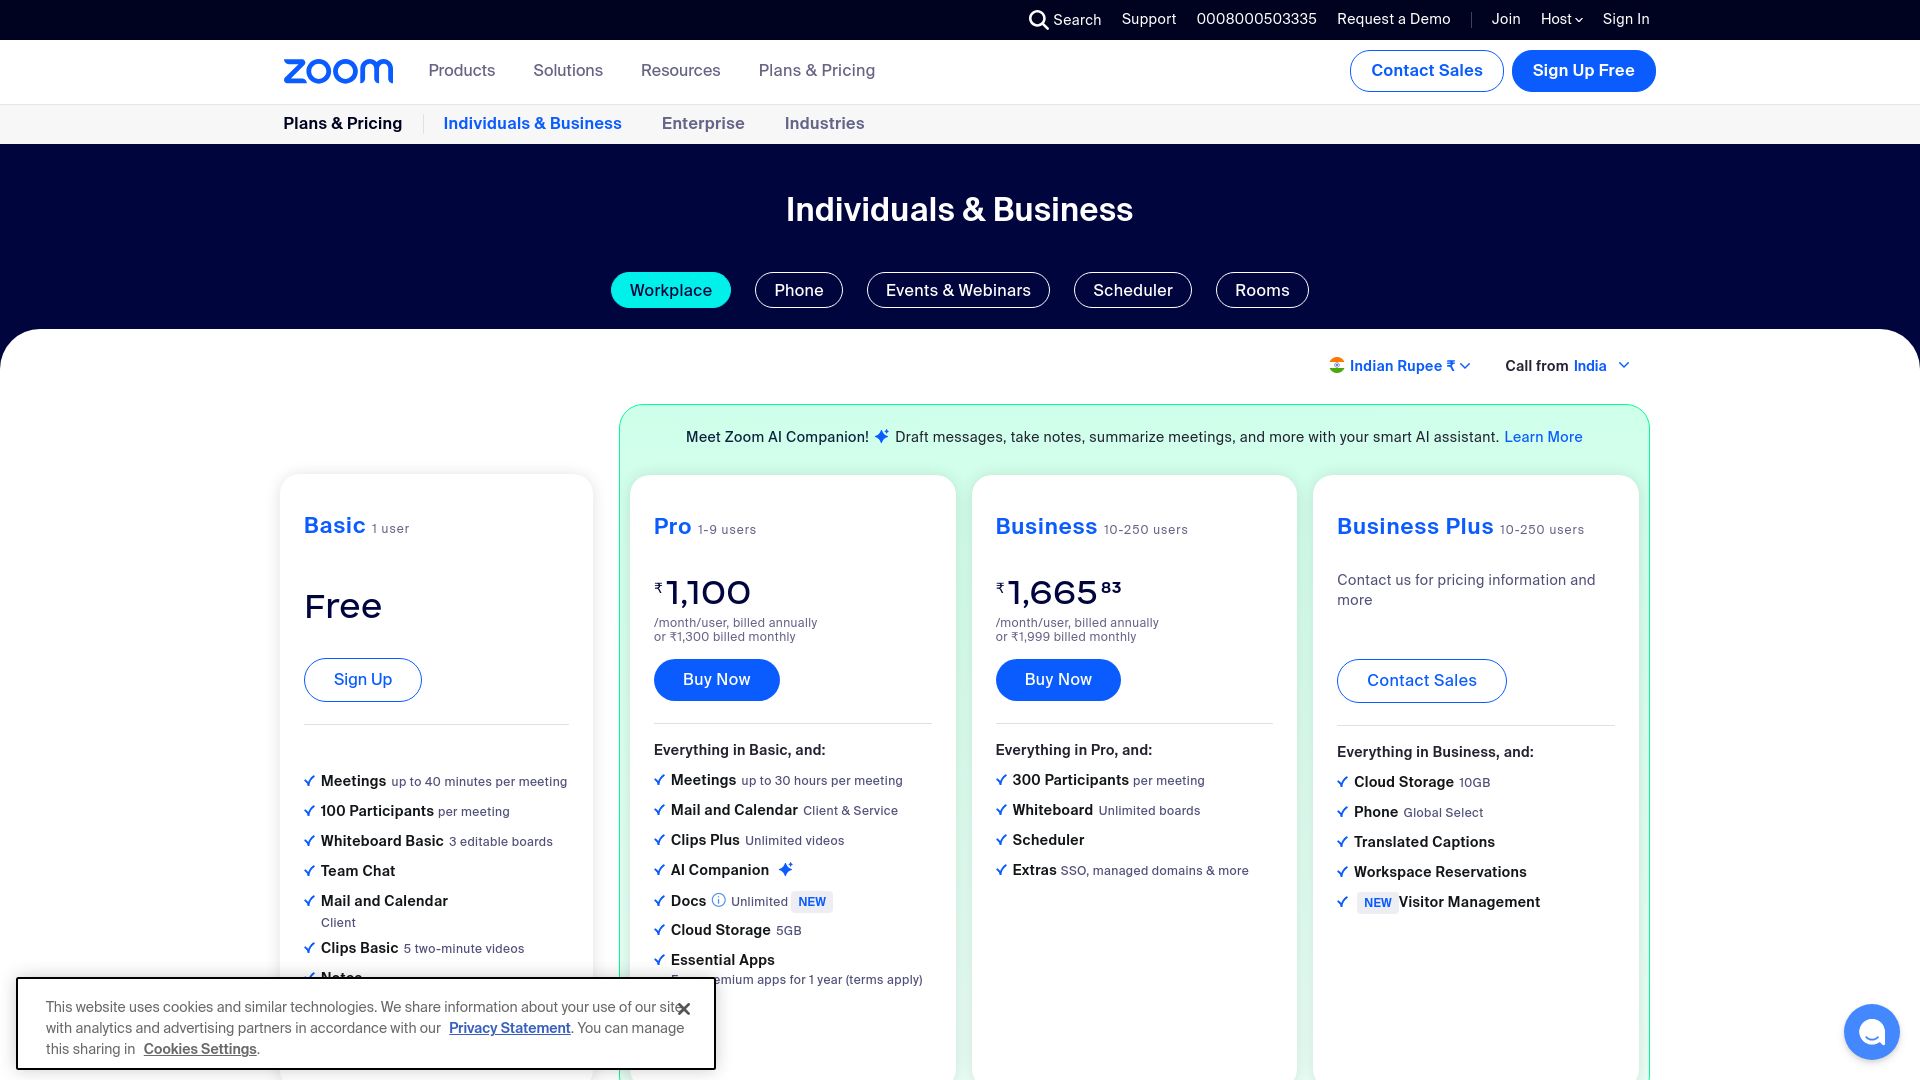Click the phone number 0008000503335
The height and width of the screenshot is (1080, 1920).
1257,19
